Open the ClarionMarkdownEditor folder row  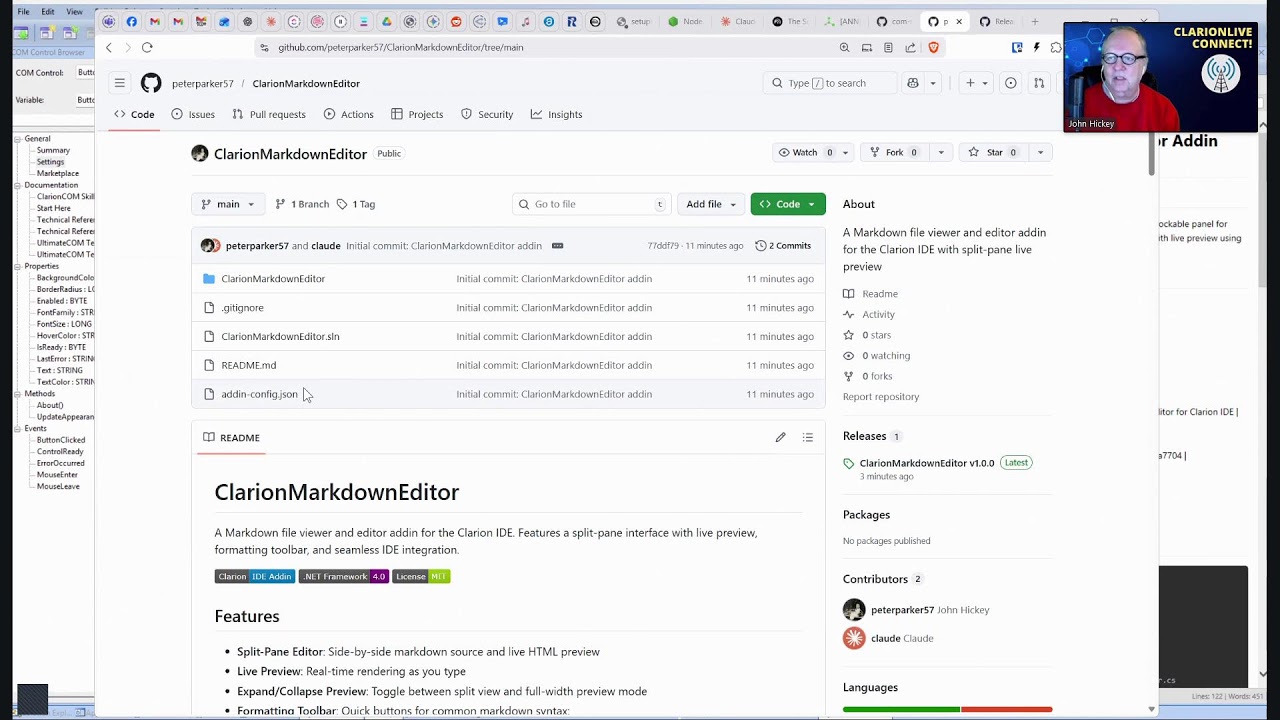pos(508,278)
